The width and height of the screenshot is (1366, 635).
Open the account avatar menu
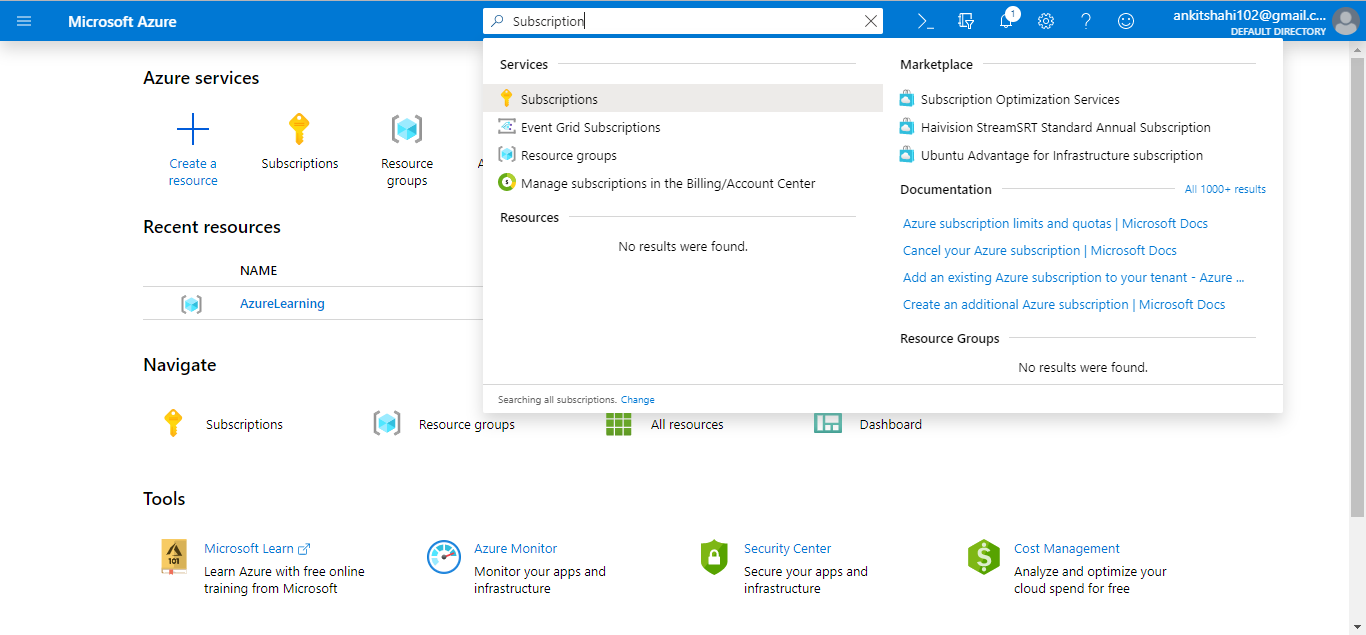tap(1345, 21)
